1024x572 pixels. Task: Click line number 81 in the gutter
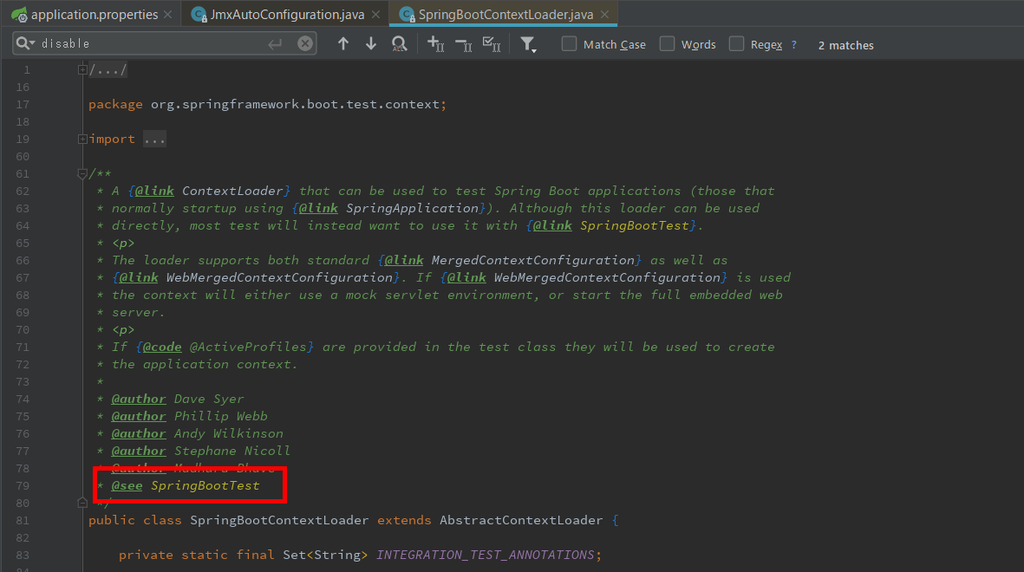point(23,520)
